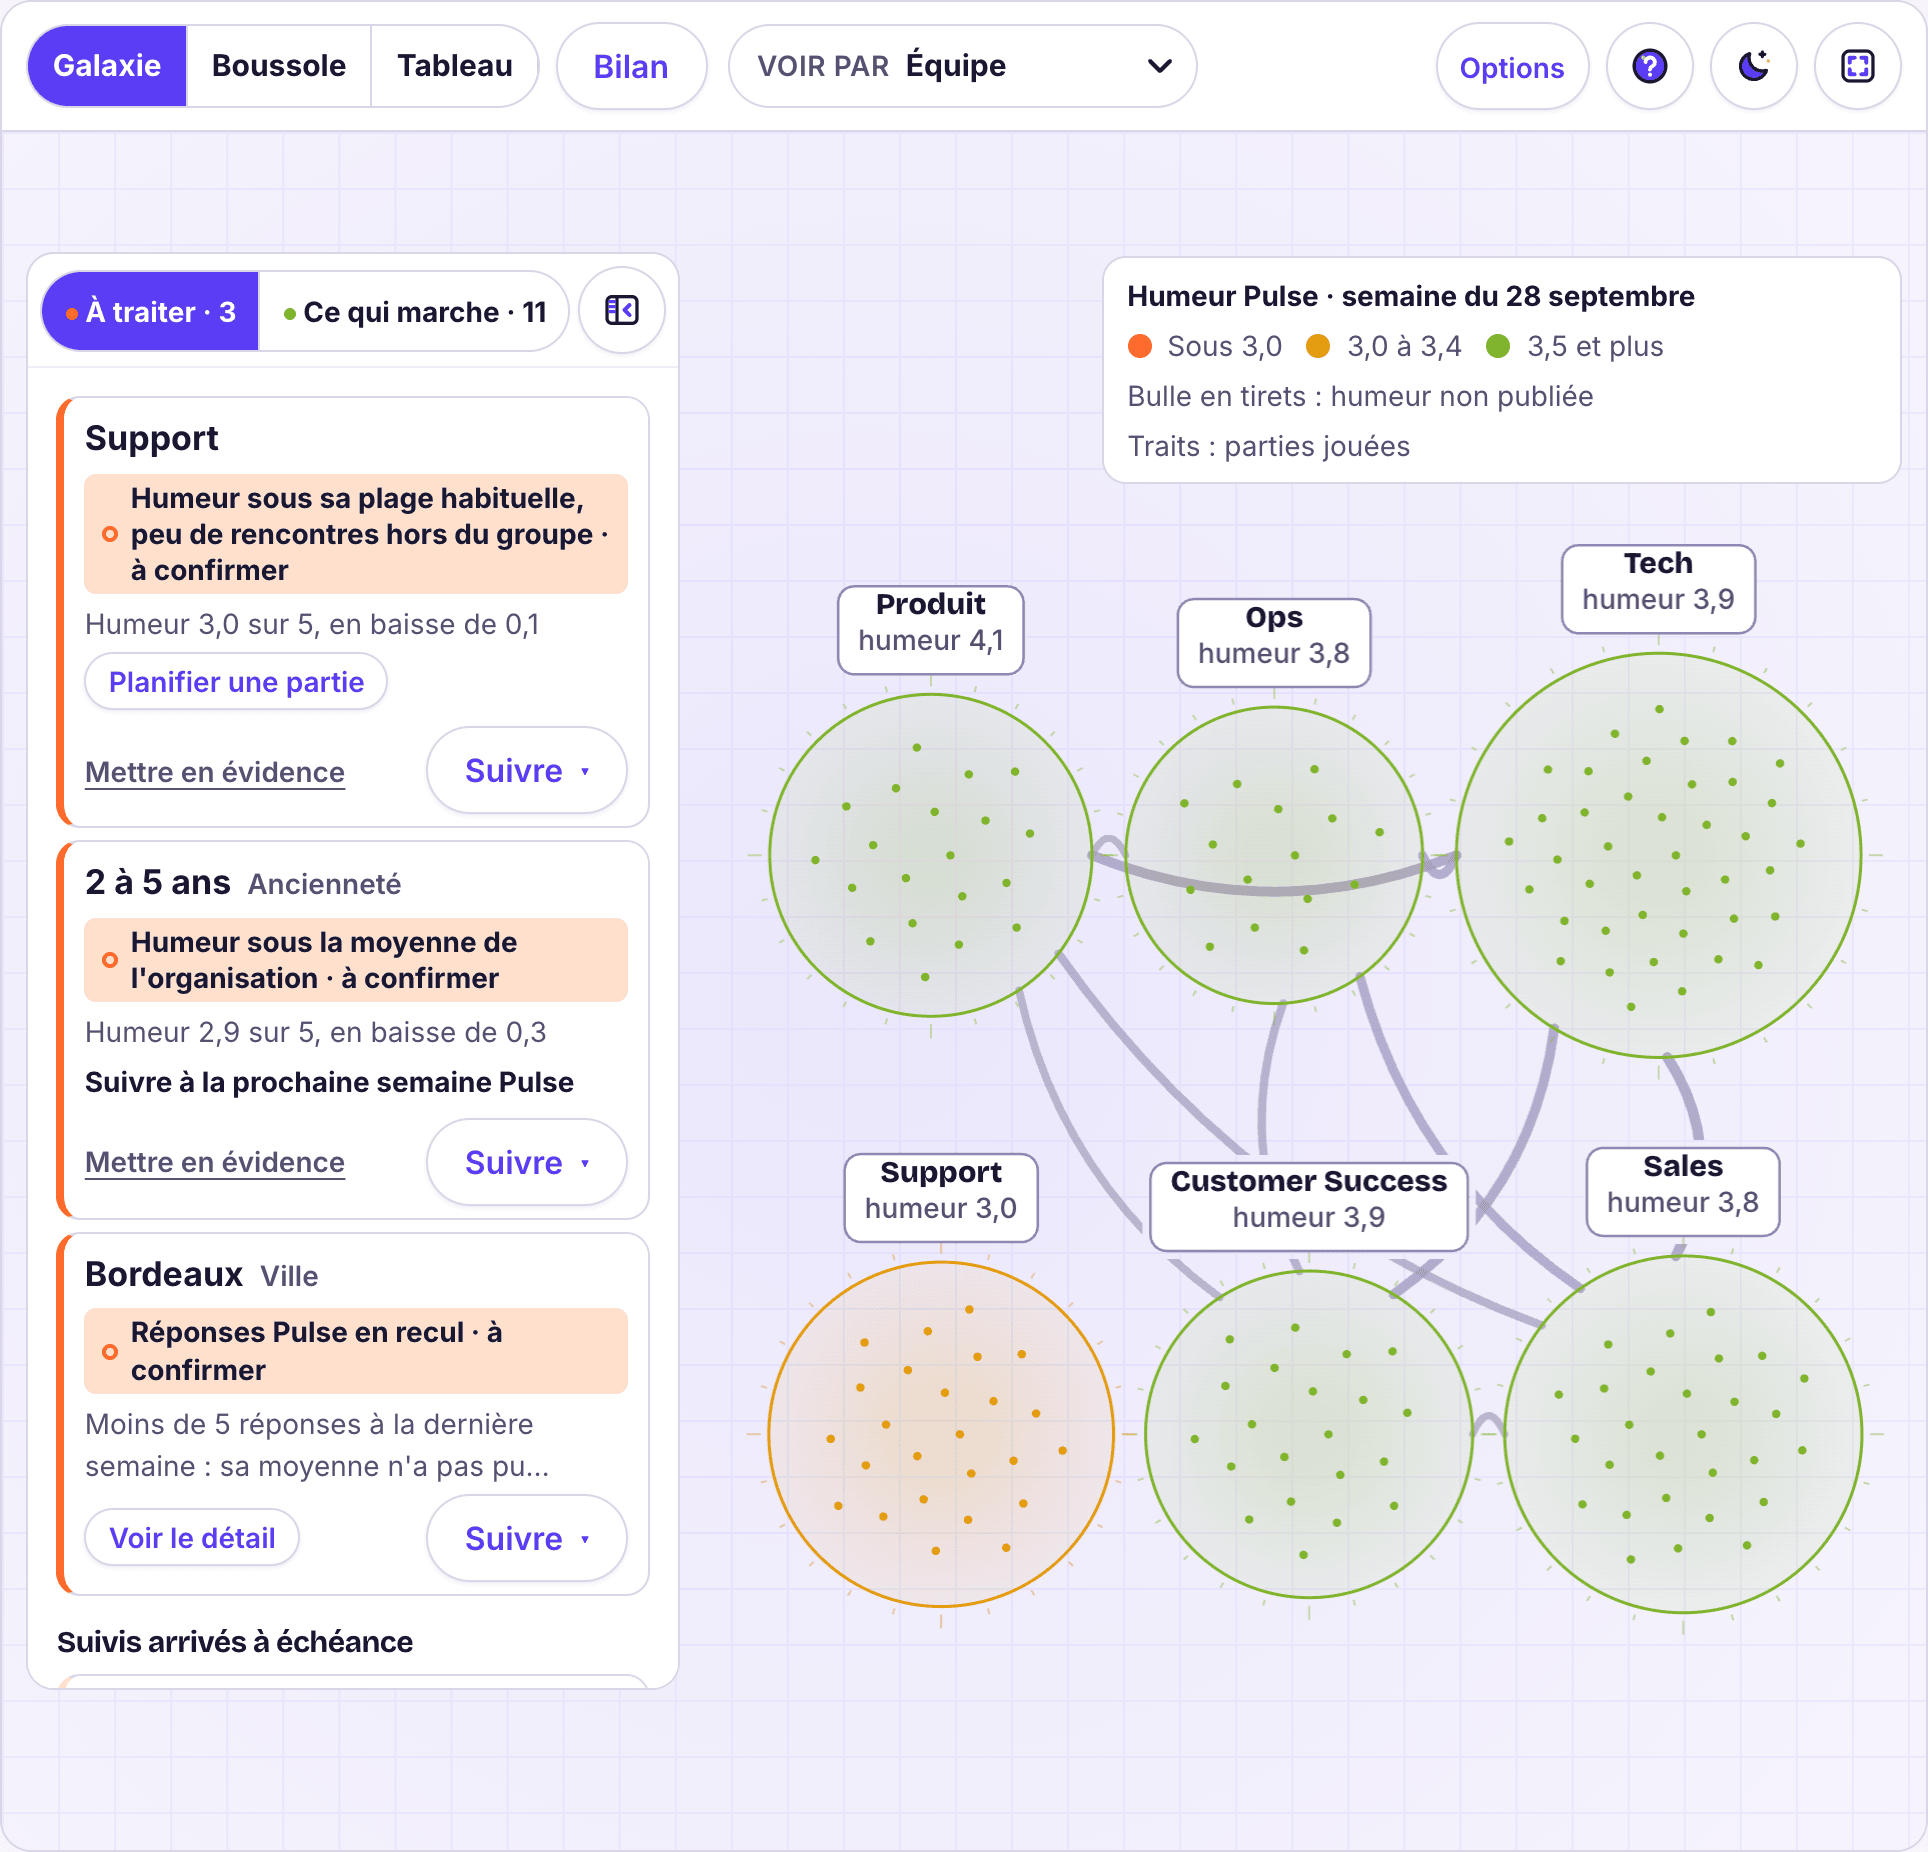Click Mettre en évidence under Support
The width and height of the screenshot is (1928, 1852).
point(215,772)
